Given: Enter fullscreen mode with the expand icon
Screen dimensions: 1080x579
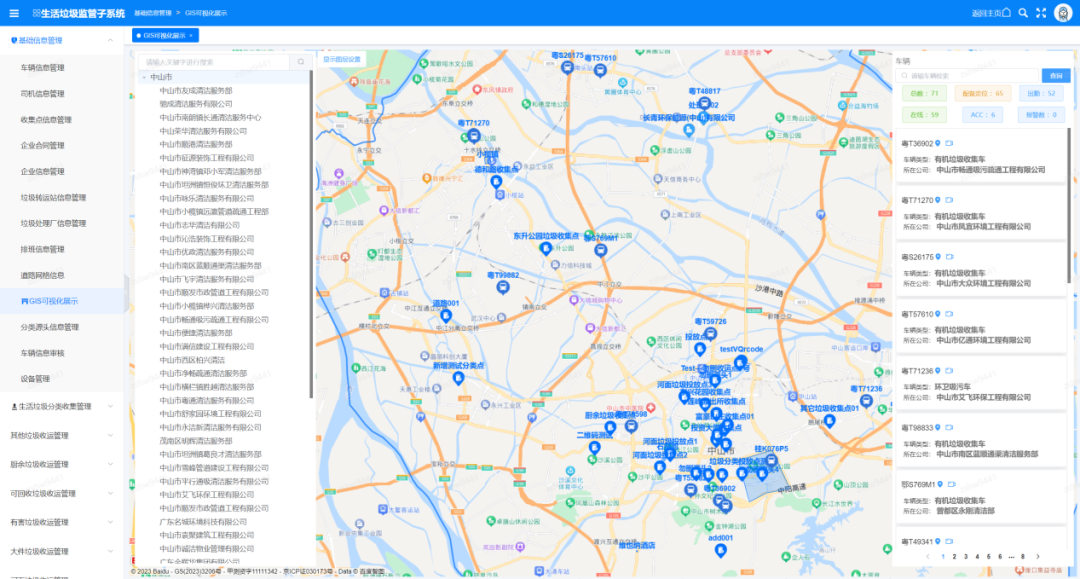Looking at the screenshot, I should coord(1041,12).
